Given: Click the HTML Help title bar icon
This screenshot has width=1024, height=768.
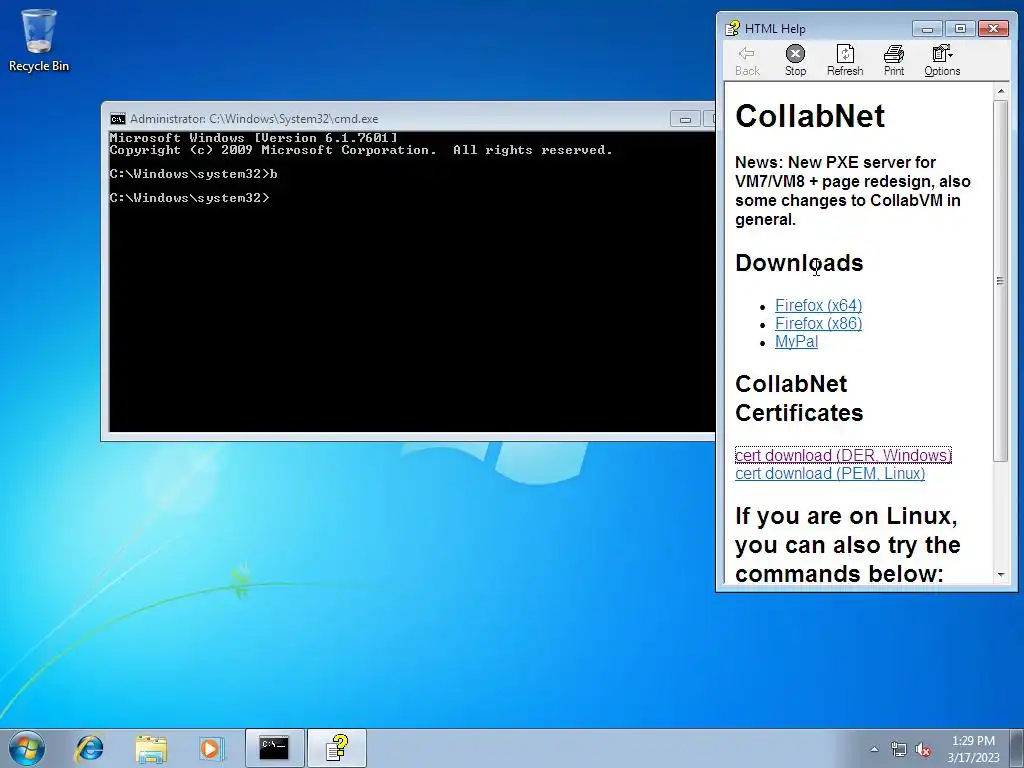Looking at the screenshot, I should 733,28.
